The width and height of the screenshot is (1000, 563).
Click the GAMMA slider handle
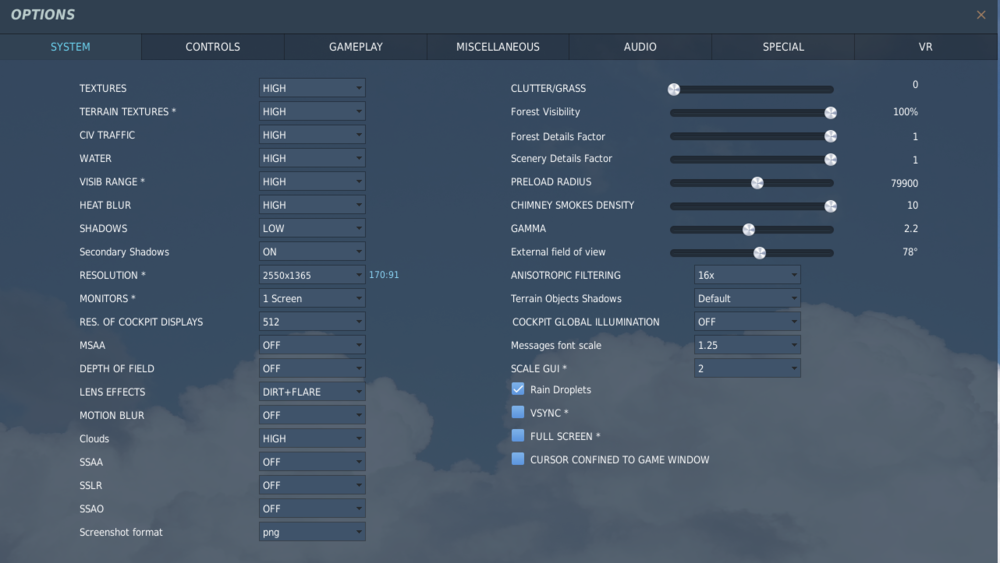pyautogui.click(x=749, y=230)
